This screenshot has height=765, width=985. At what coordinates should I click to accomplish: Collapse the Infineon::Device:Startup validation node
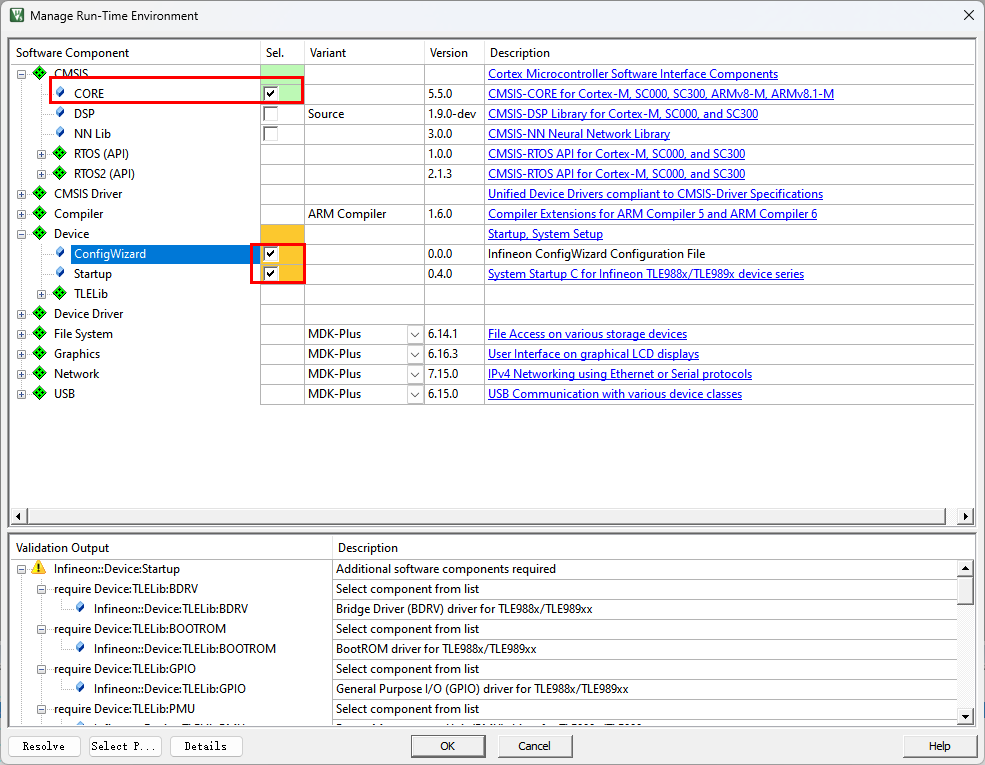pyautogui.click(x=21, y=569)
